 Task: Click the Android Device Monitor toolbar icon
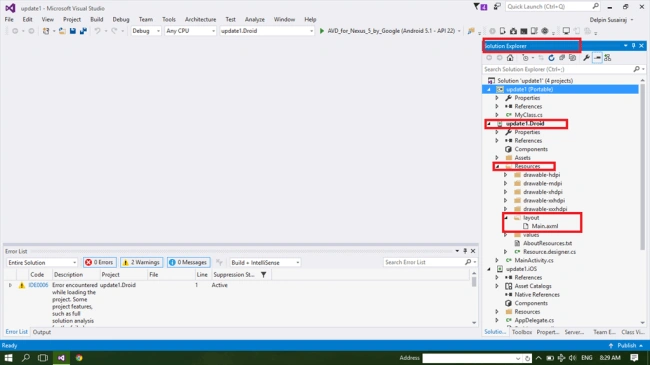545,31
